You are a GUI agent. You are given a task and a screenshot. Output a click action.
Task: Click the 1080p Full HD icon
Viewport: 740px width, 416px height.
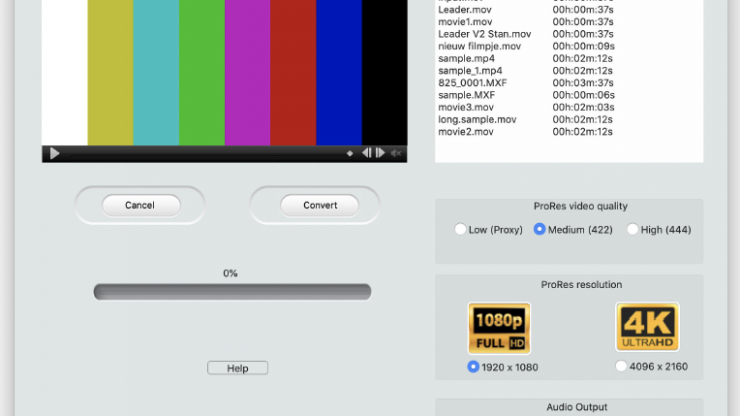[499, 328]
